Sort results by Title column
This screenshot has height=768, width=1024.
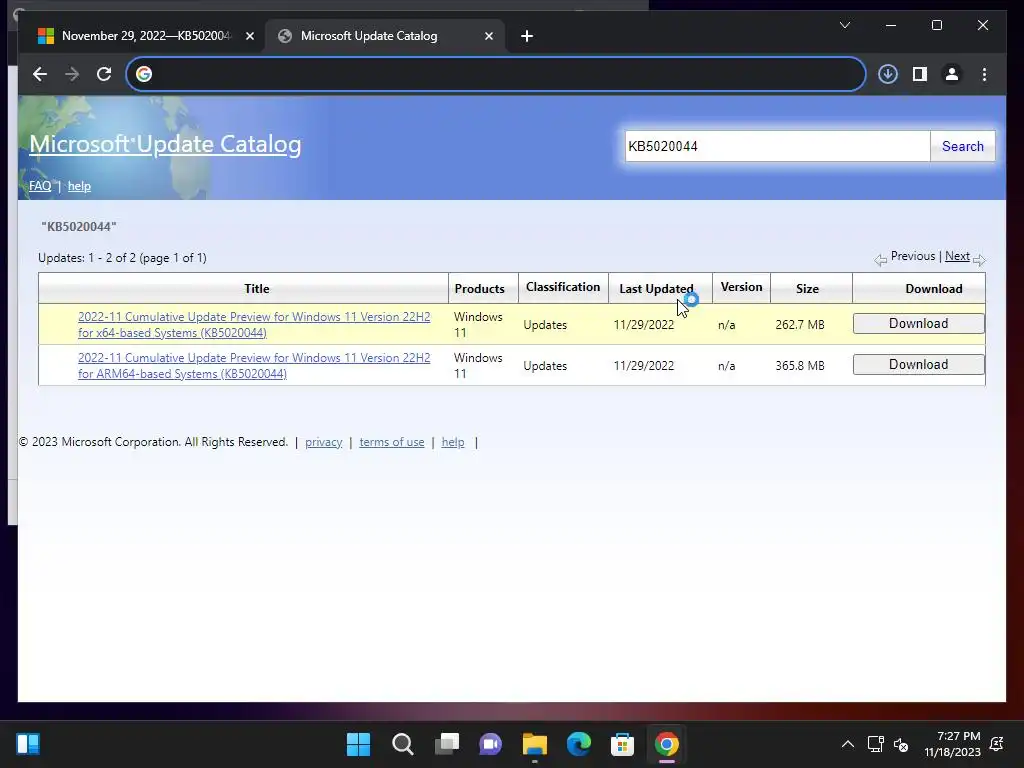[x=257, y=289]
